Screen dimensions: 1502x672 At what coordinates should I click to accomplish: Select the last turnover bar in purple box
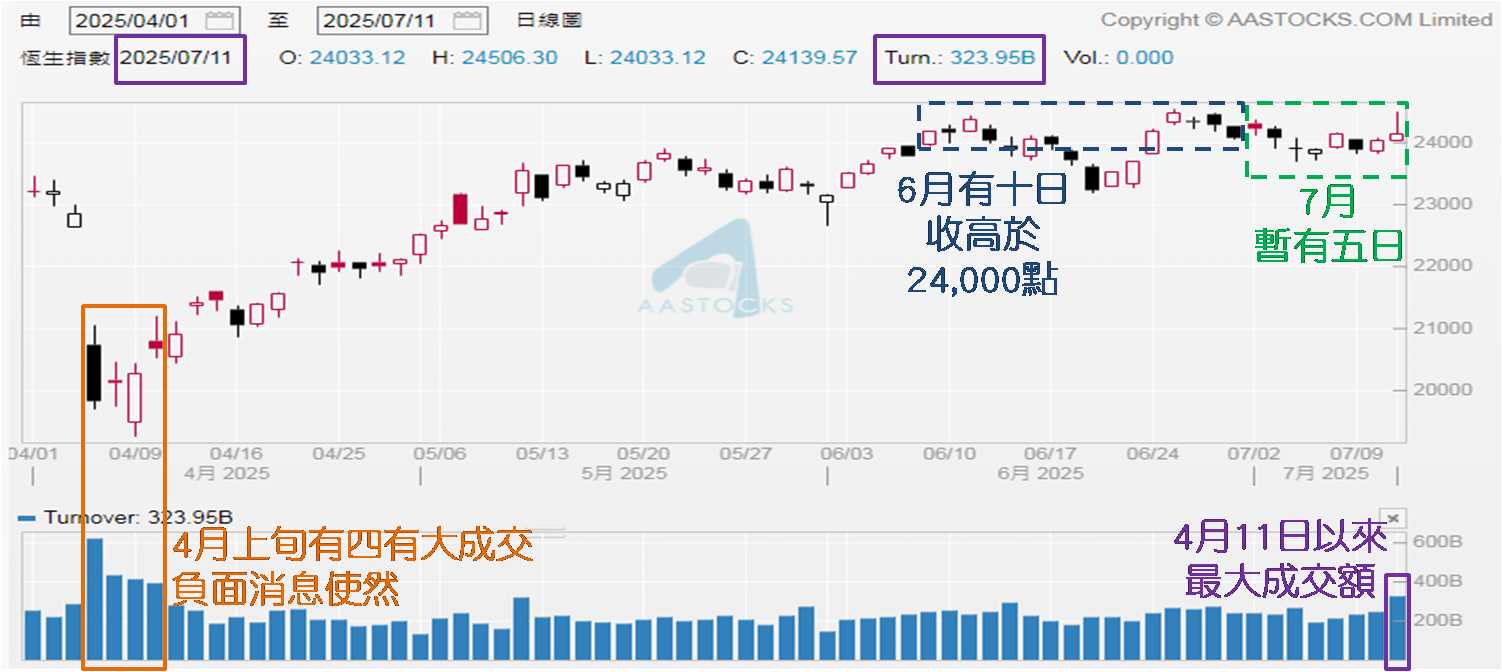coord(1397,626)
